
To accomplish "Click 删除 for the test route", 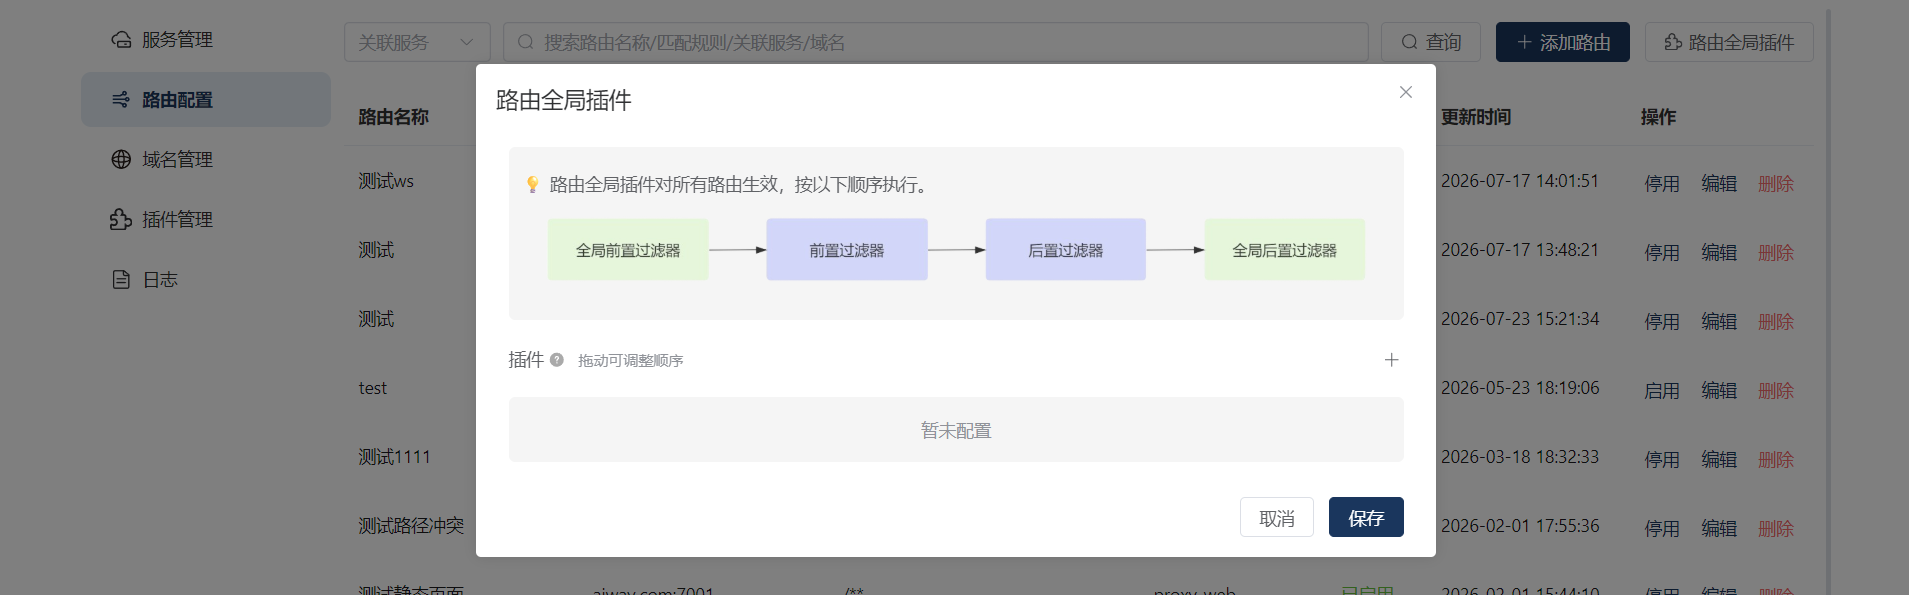I will point(1776,391).
